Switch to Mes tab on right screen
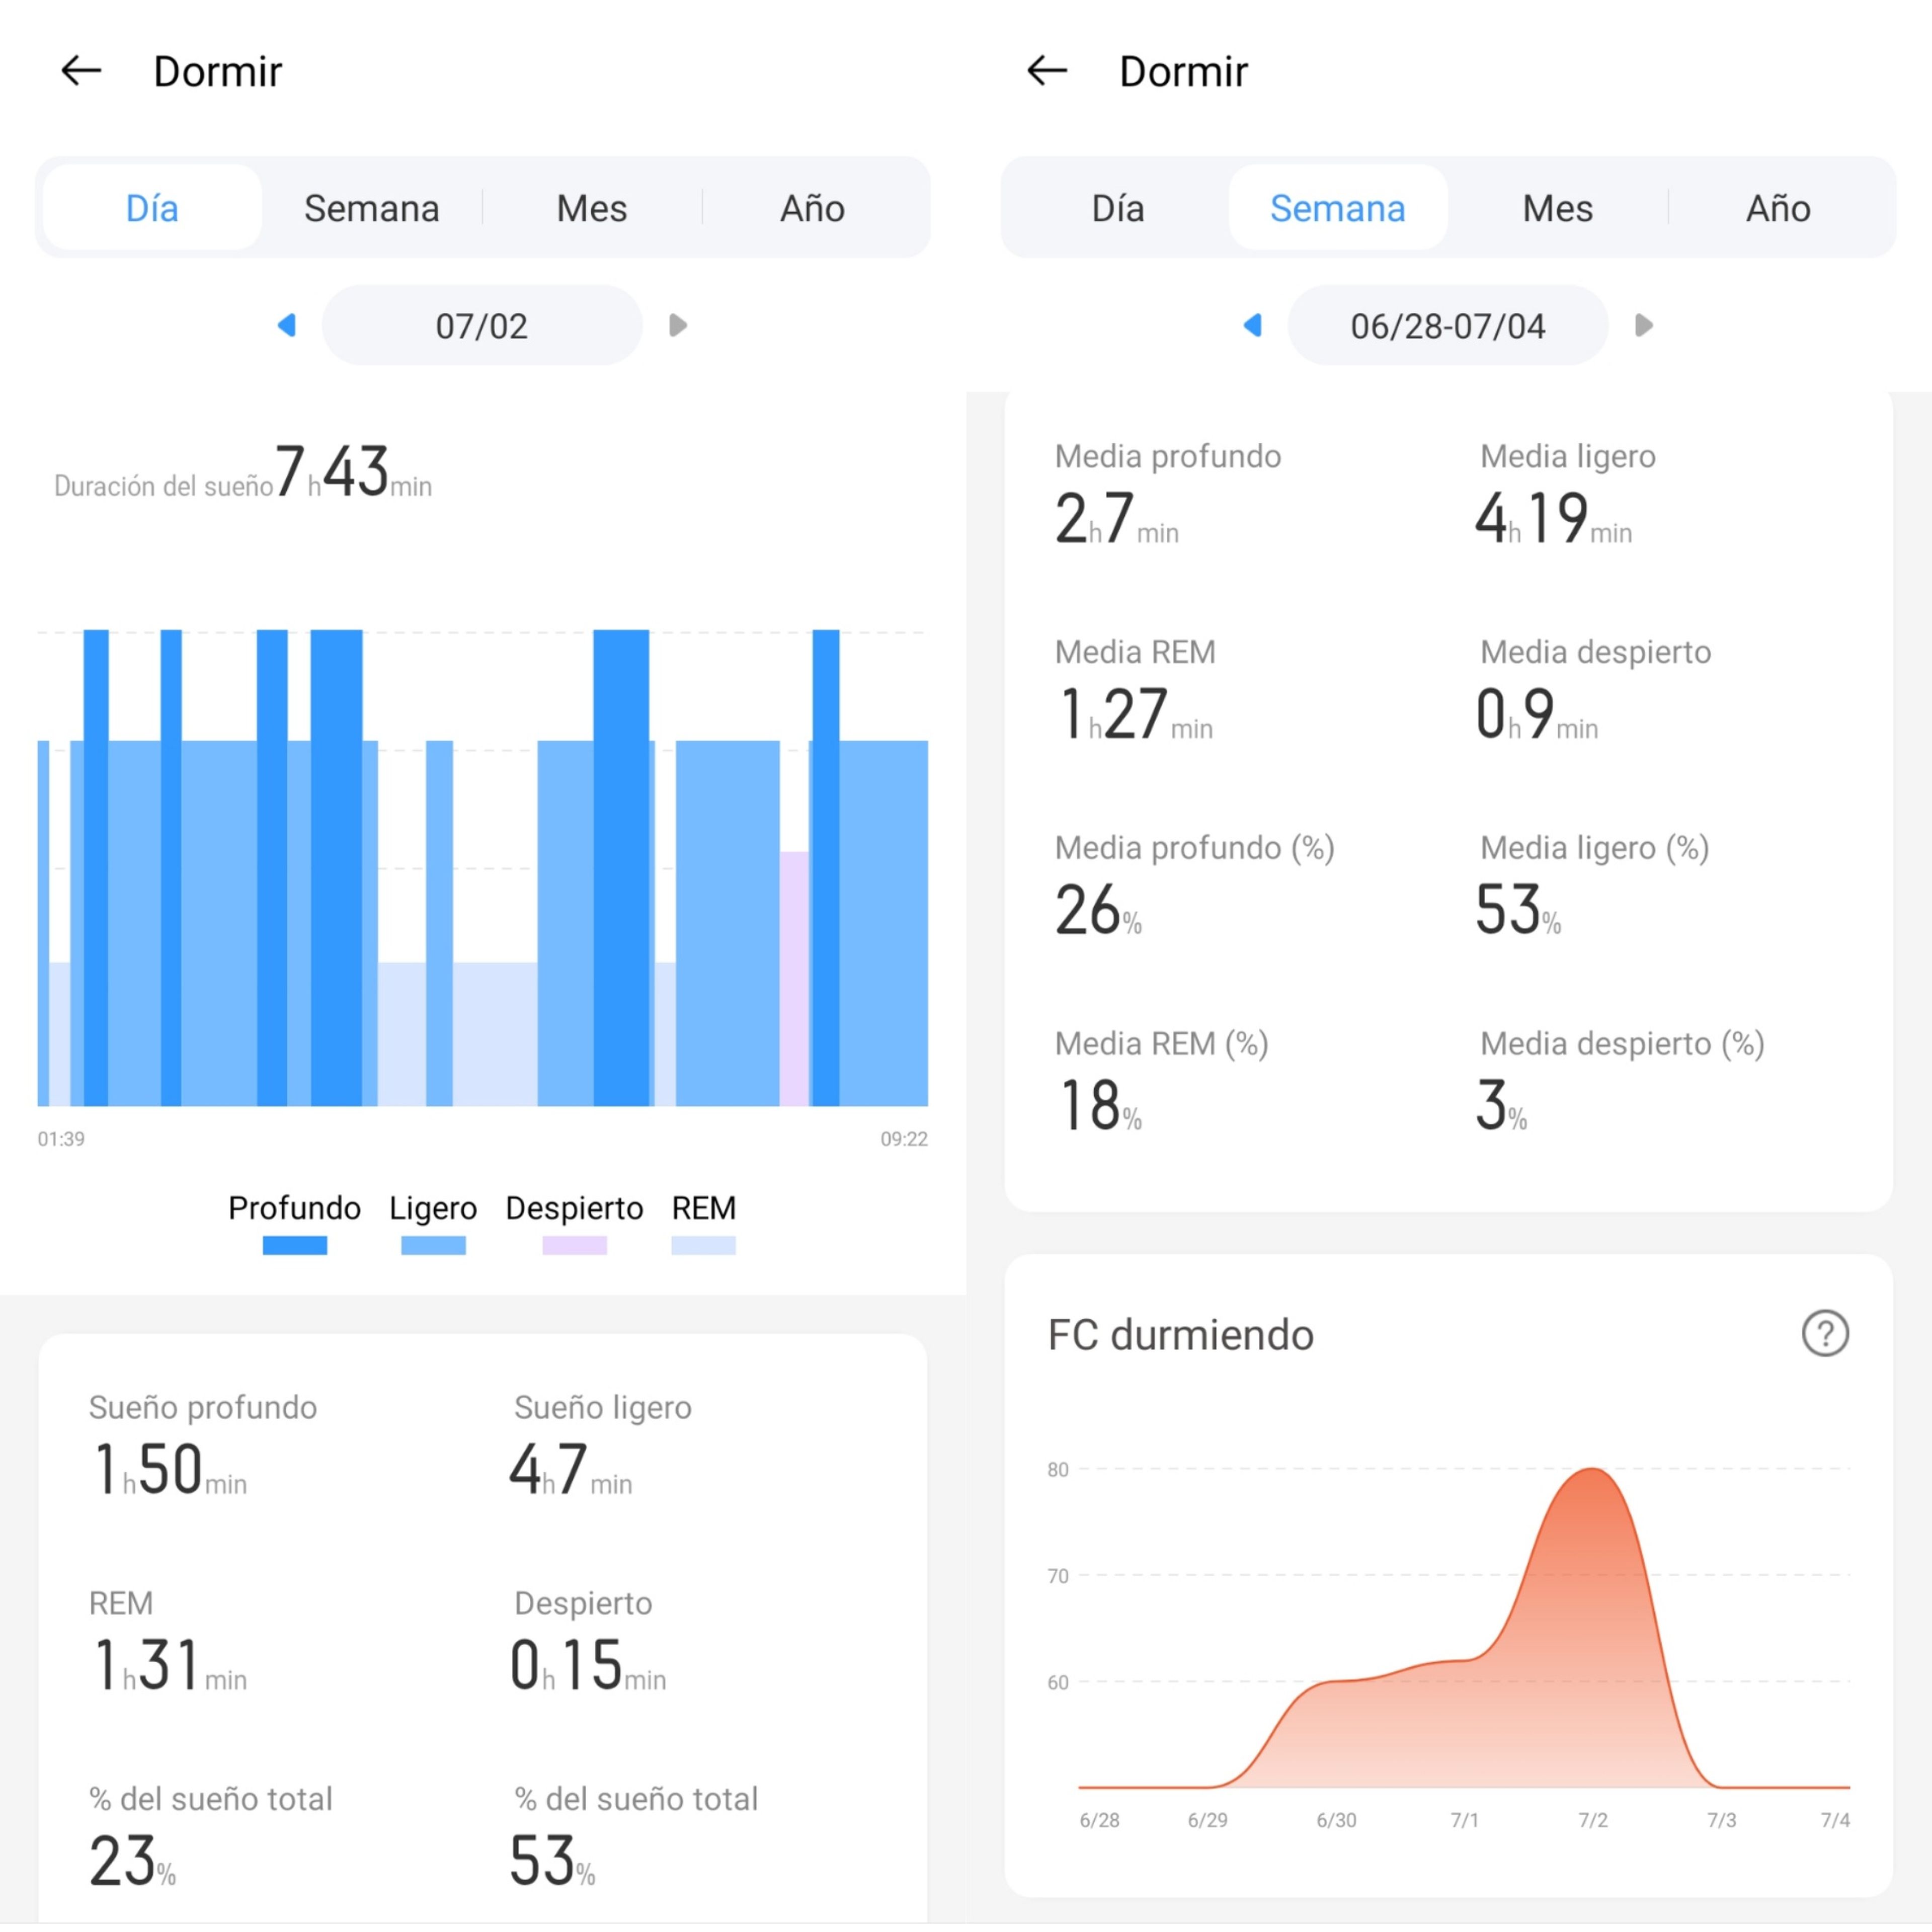The width and height of the screenshot is (1932, 1932). click(1557, 208)
